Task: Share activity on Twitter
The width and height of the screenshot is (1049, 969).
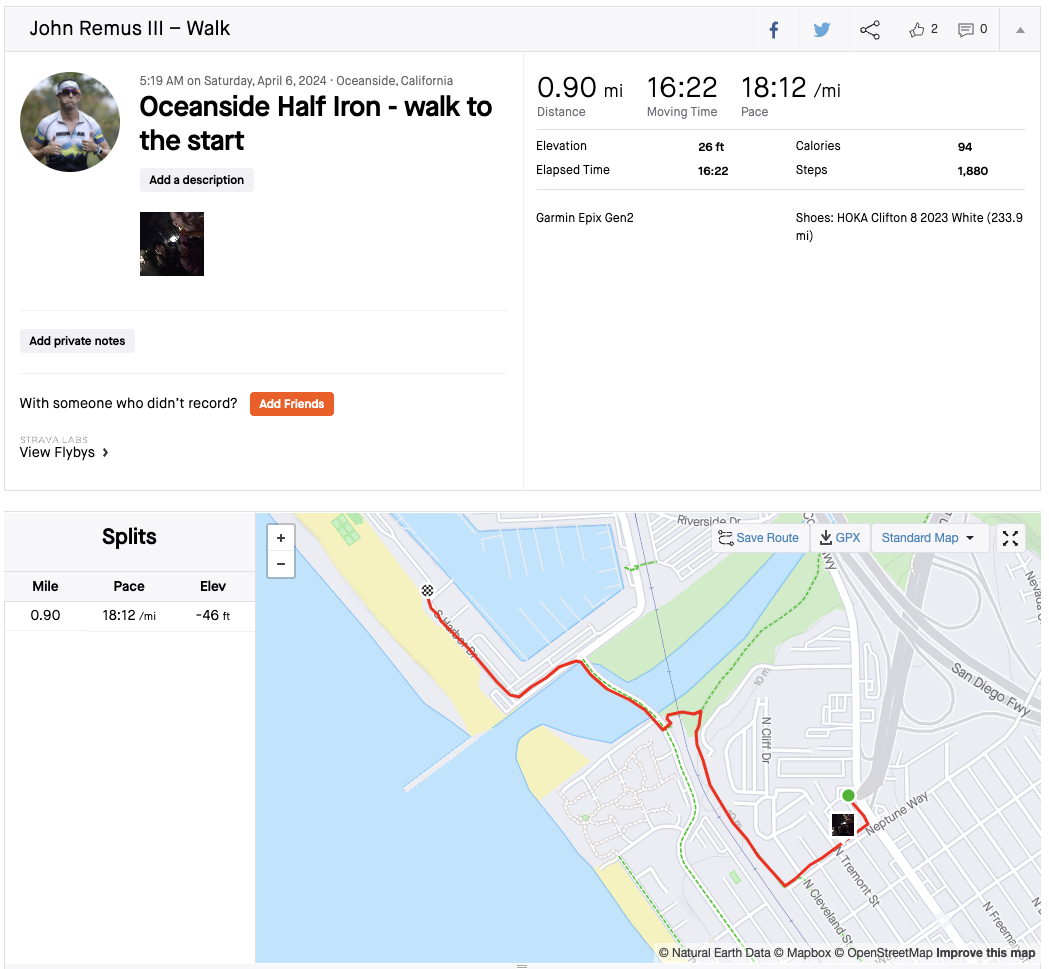Action: click(x=822, y=30)
